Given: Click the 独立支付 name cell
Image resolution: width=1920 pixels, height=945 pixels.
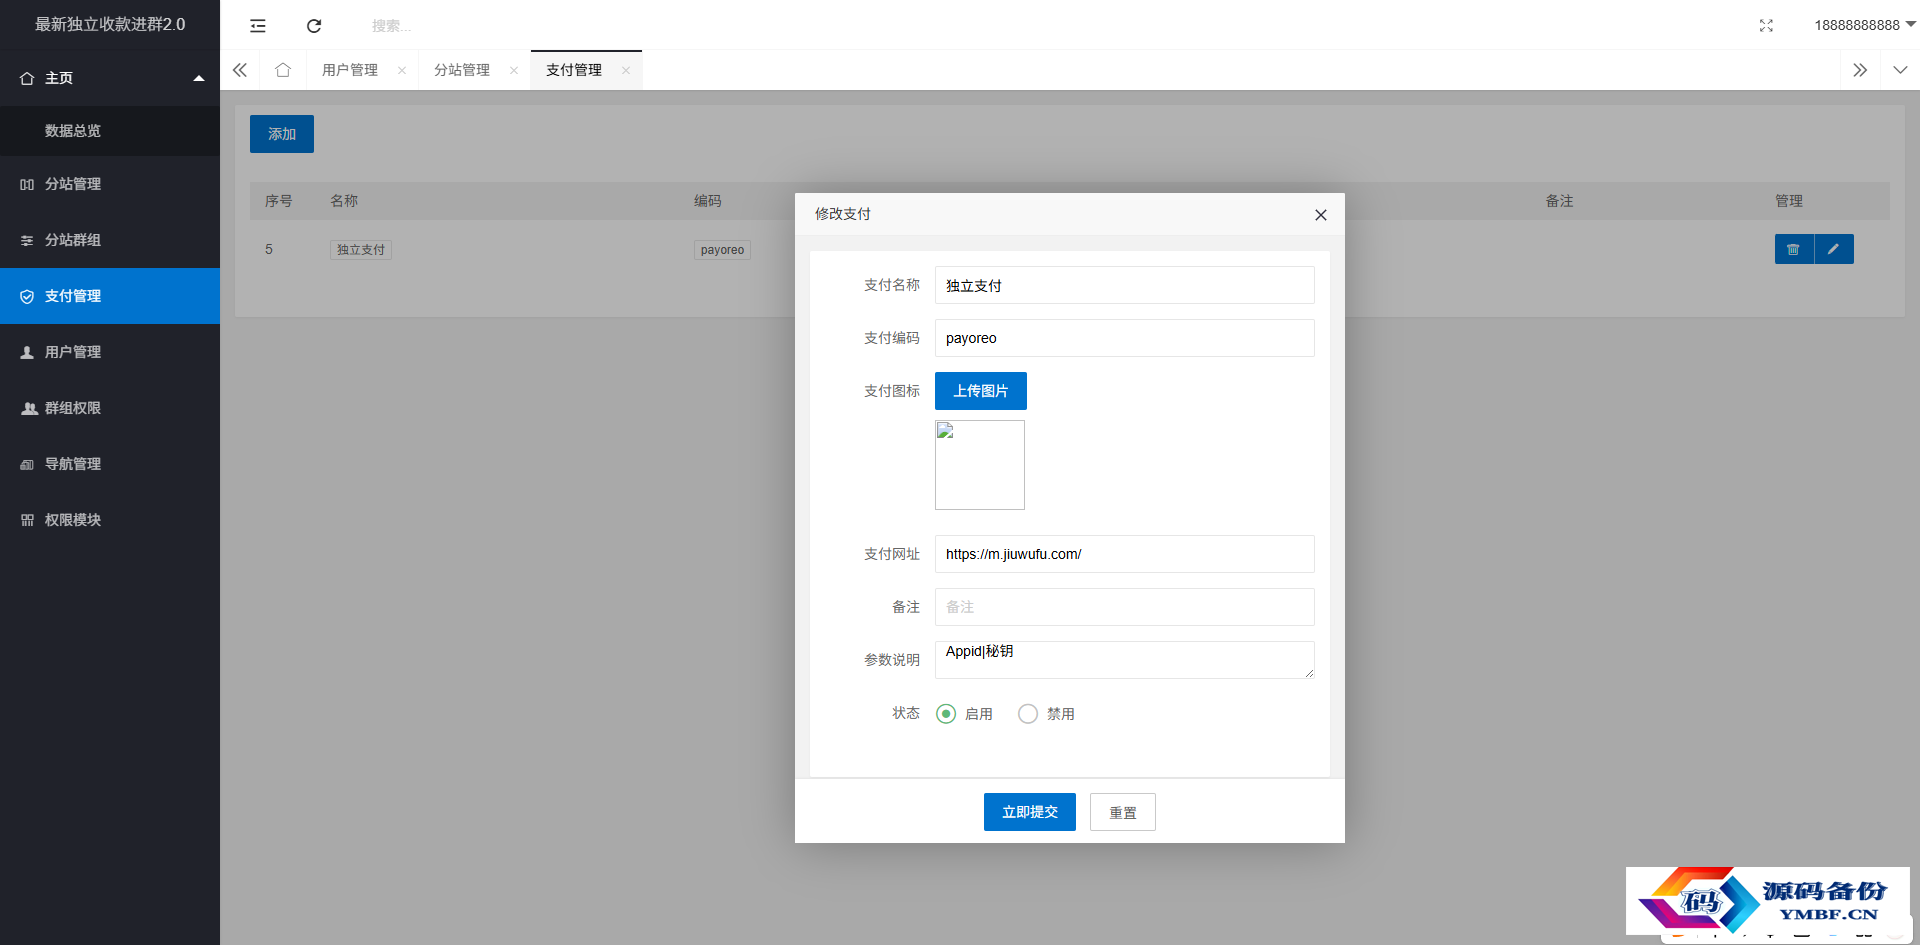Looking at the screenshot, I should [361, 250].
